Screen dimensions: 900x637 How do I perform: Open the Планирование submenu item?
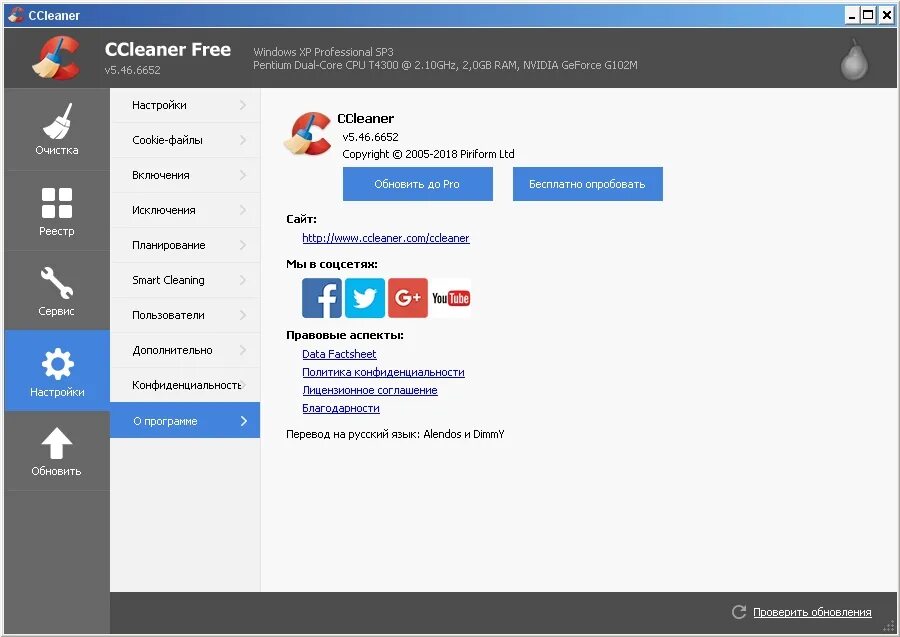tap(185, 245)
